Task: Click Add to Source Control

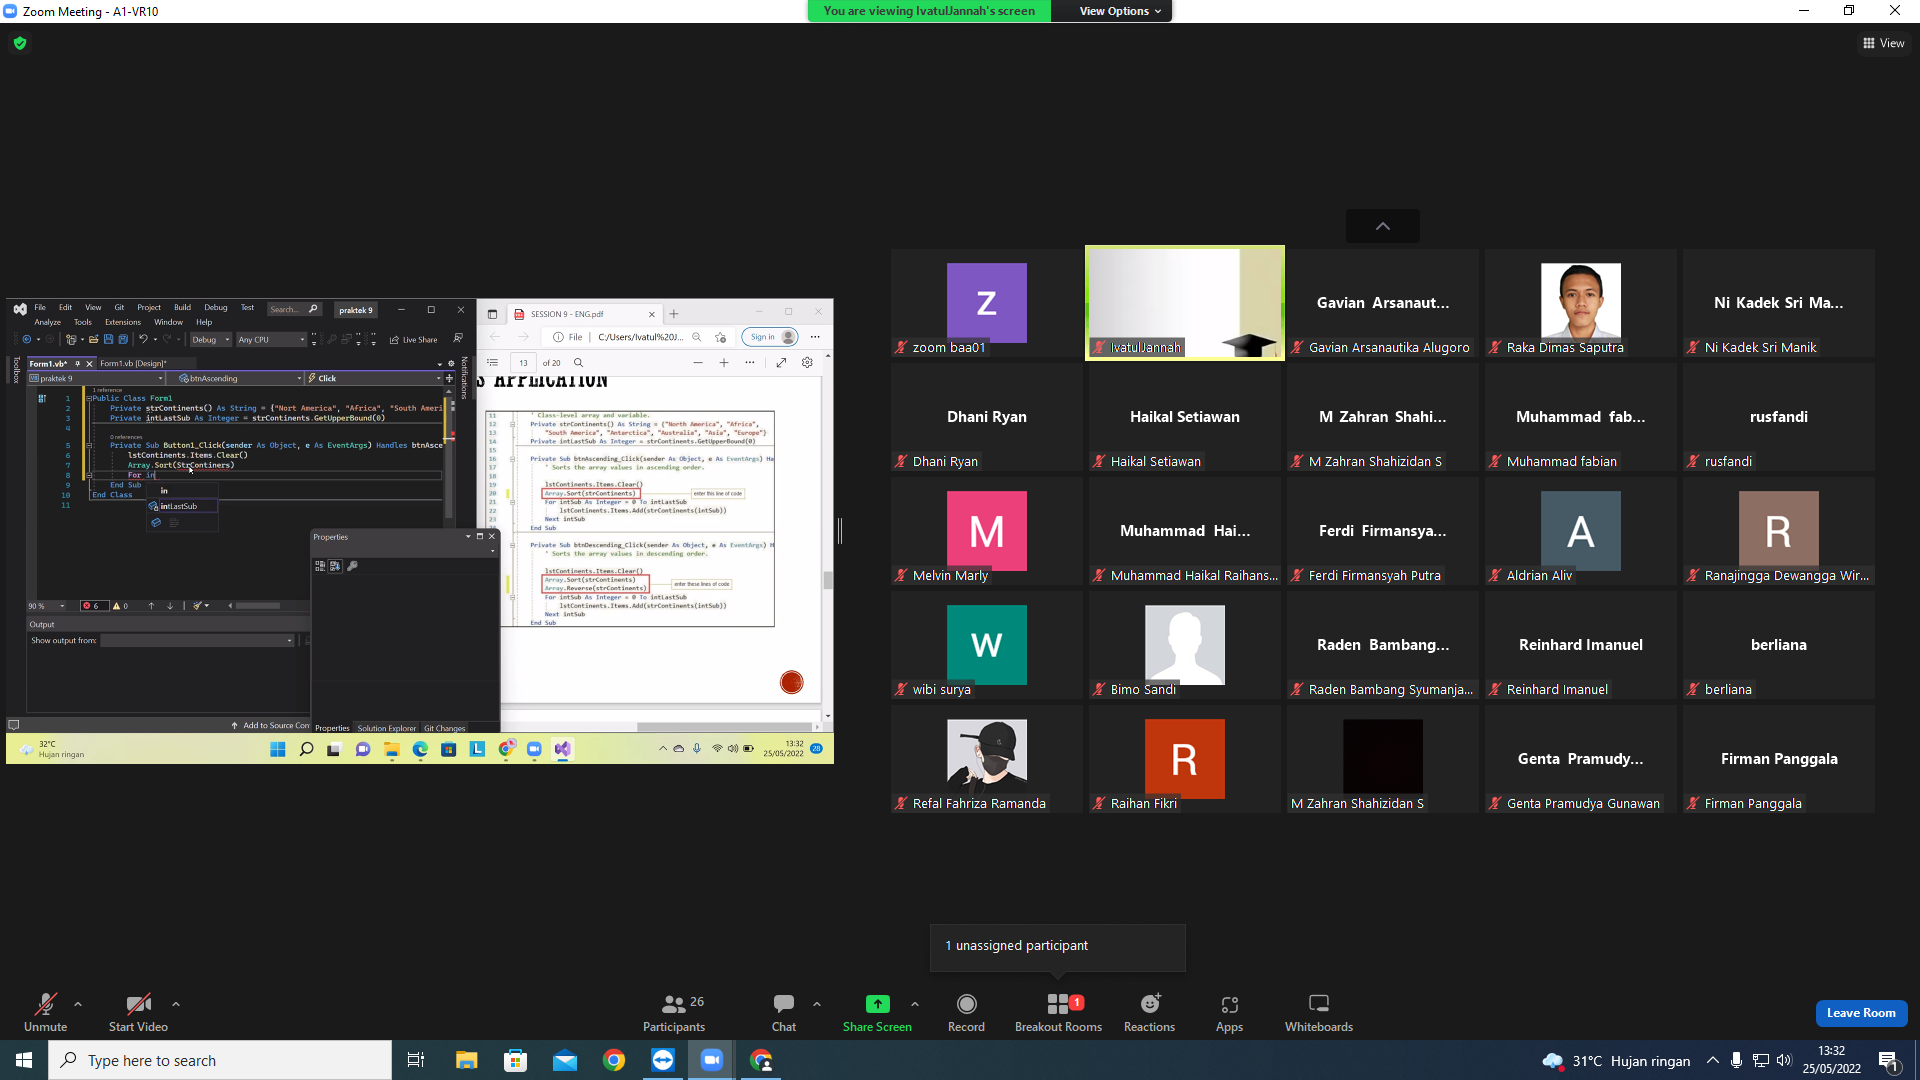Action: coord(270,726)
